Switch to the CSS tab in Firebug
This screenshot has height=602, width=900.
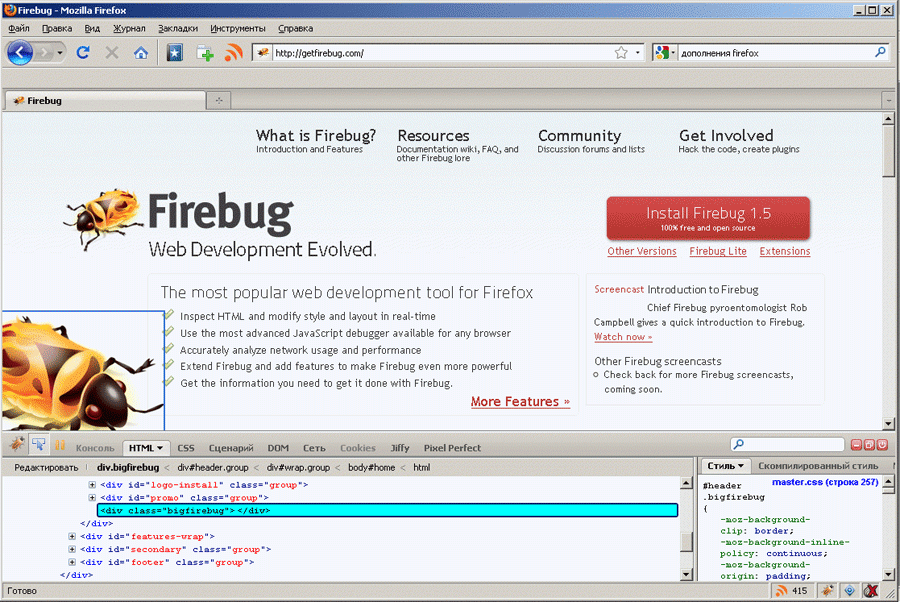(x=185, y=448)
